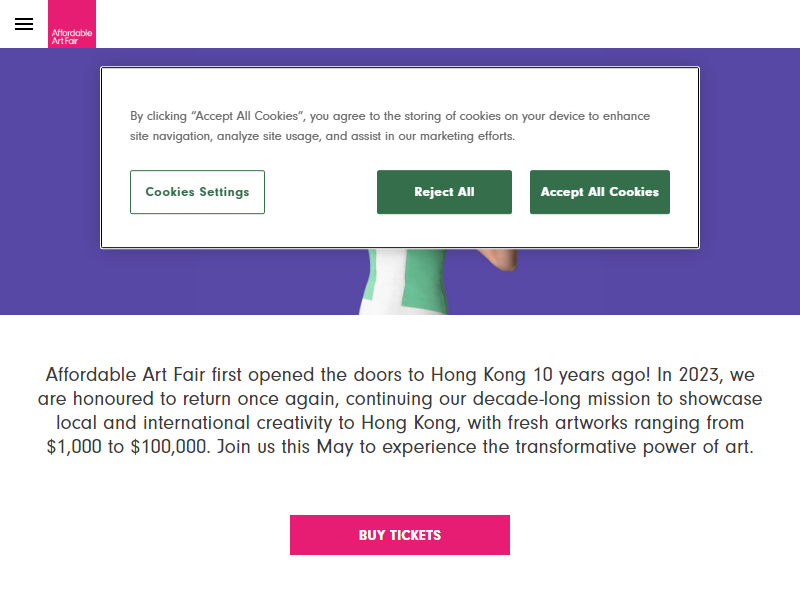Open the hamburger navigation menu
This screenshot has width=800, height=600.
pyautogui.click(x=23, y=24)
